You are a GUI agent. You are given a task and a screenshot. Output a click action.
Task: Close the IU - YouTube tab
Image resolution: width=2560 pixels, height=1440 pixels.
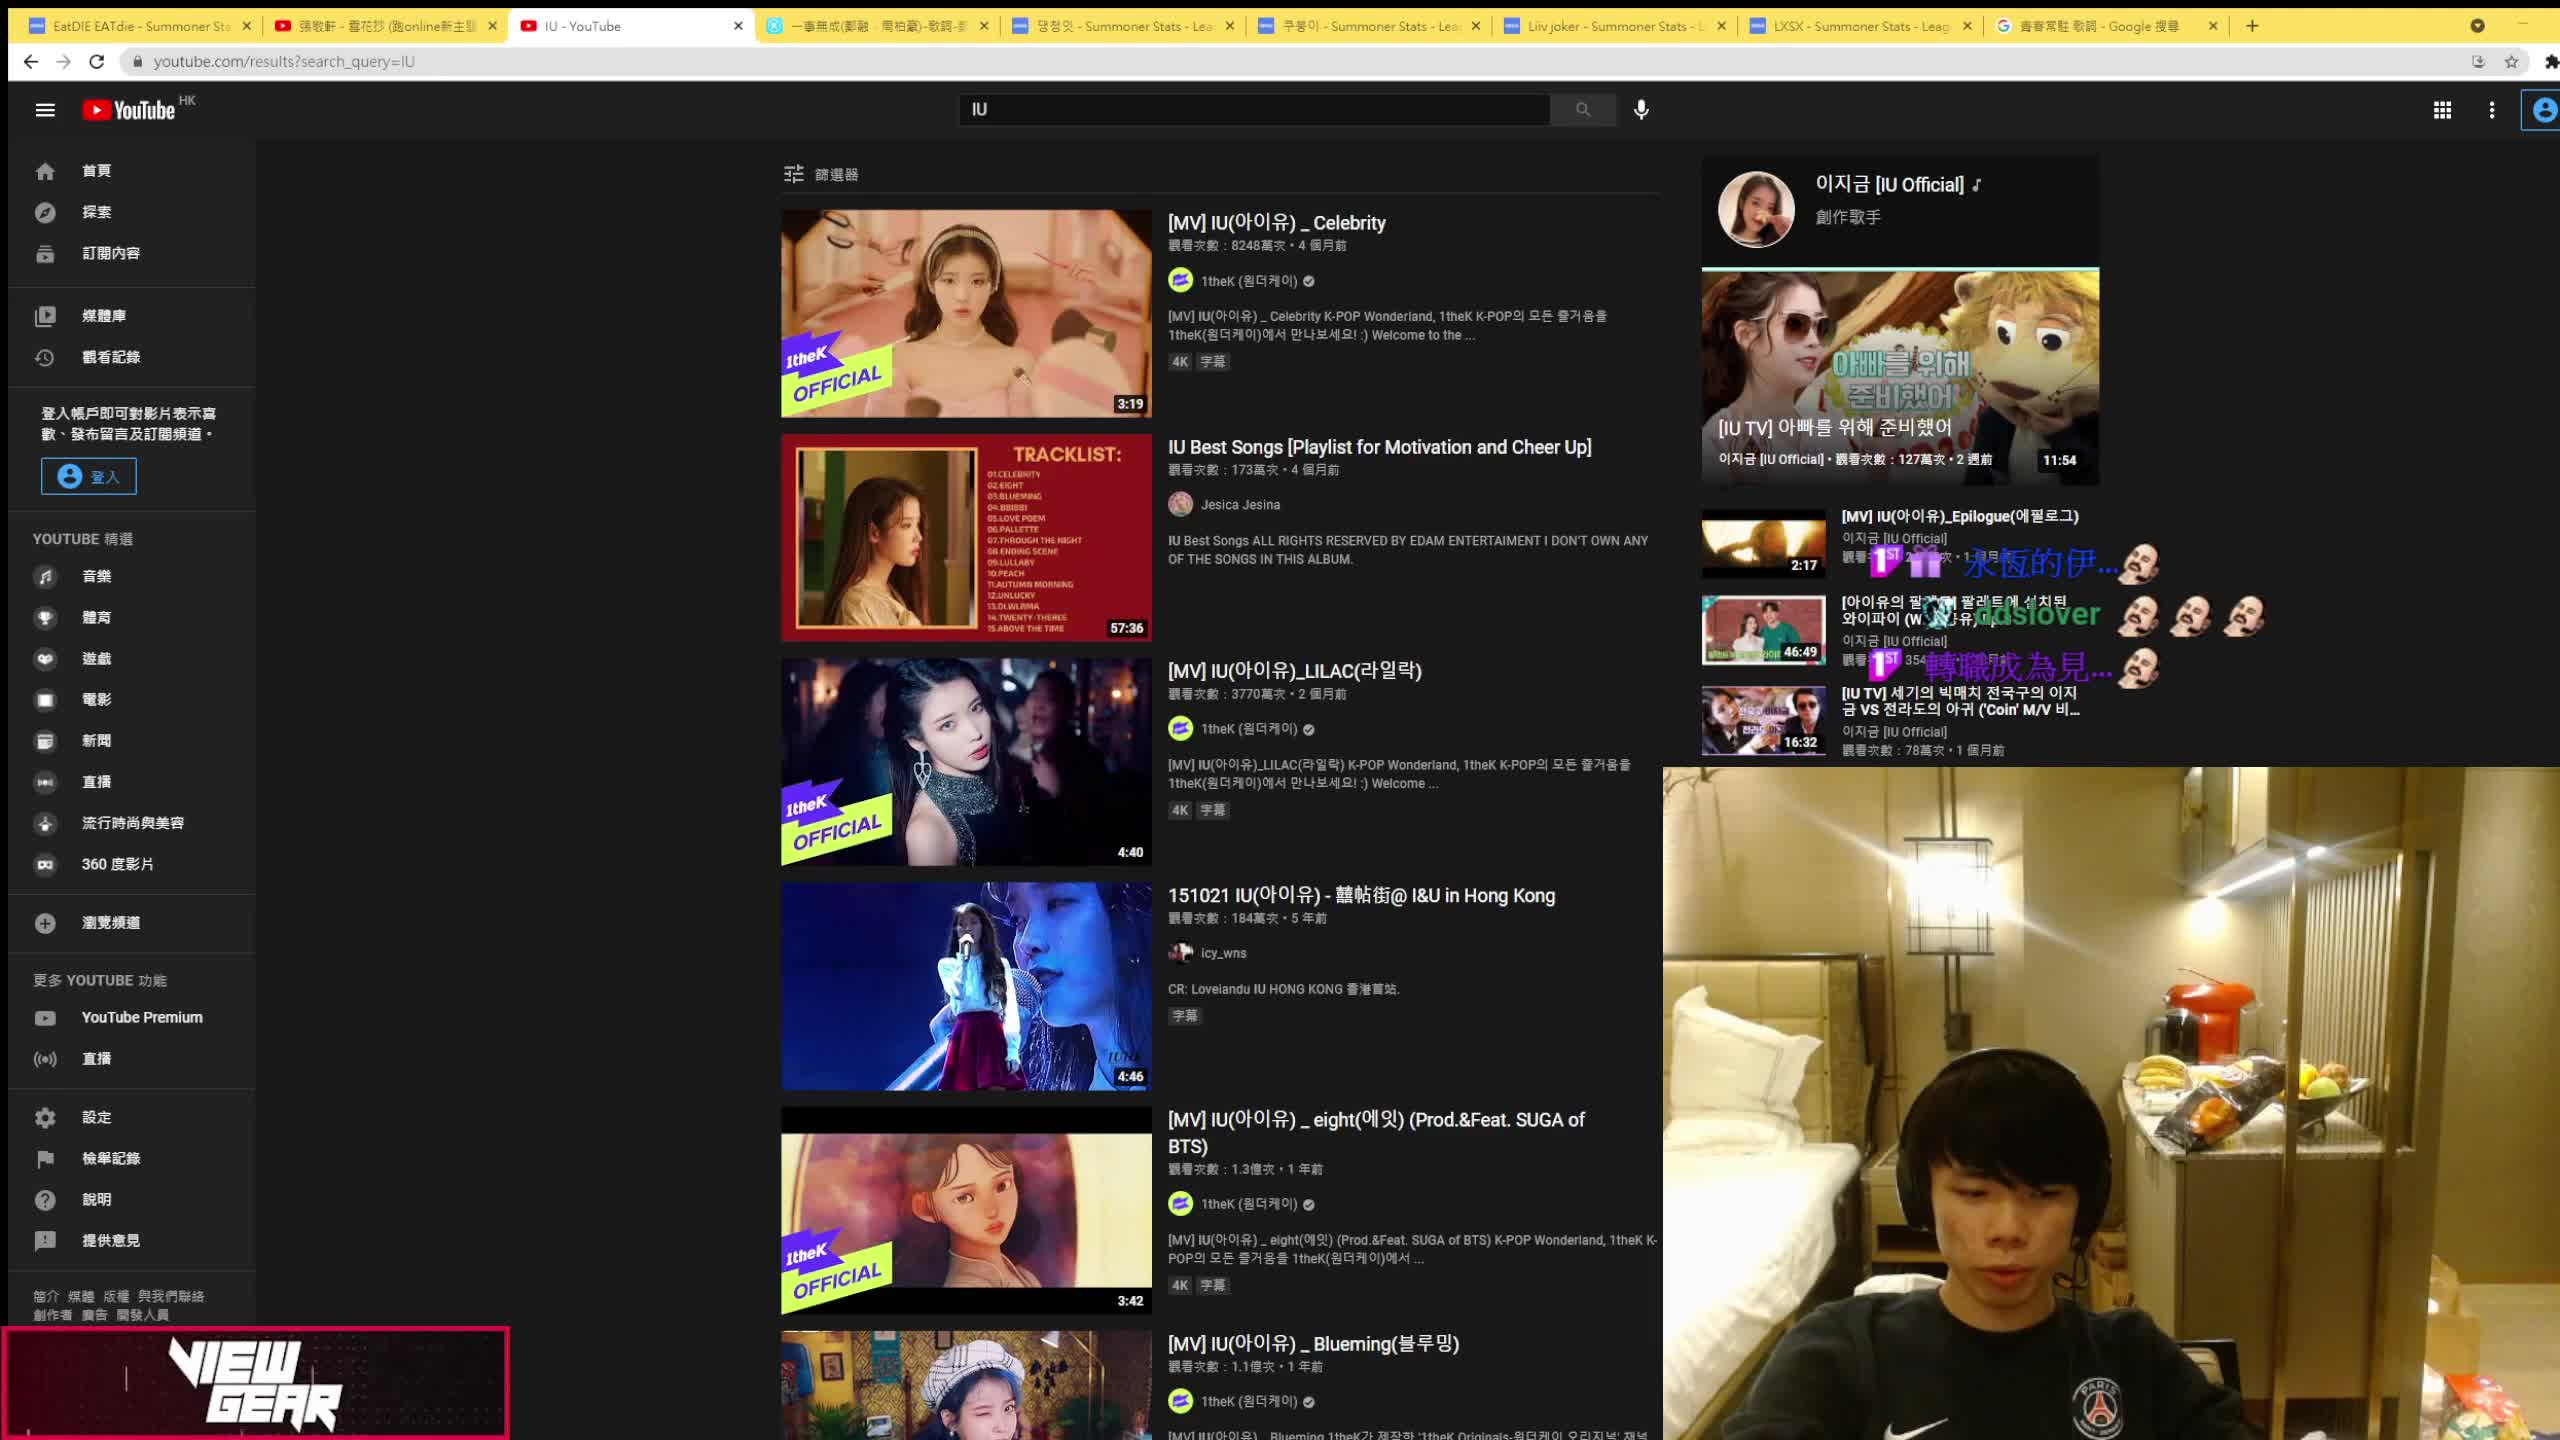point(738,26)
